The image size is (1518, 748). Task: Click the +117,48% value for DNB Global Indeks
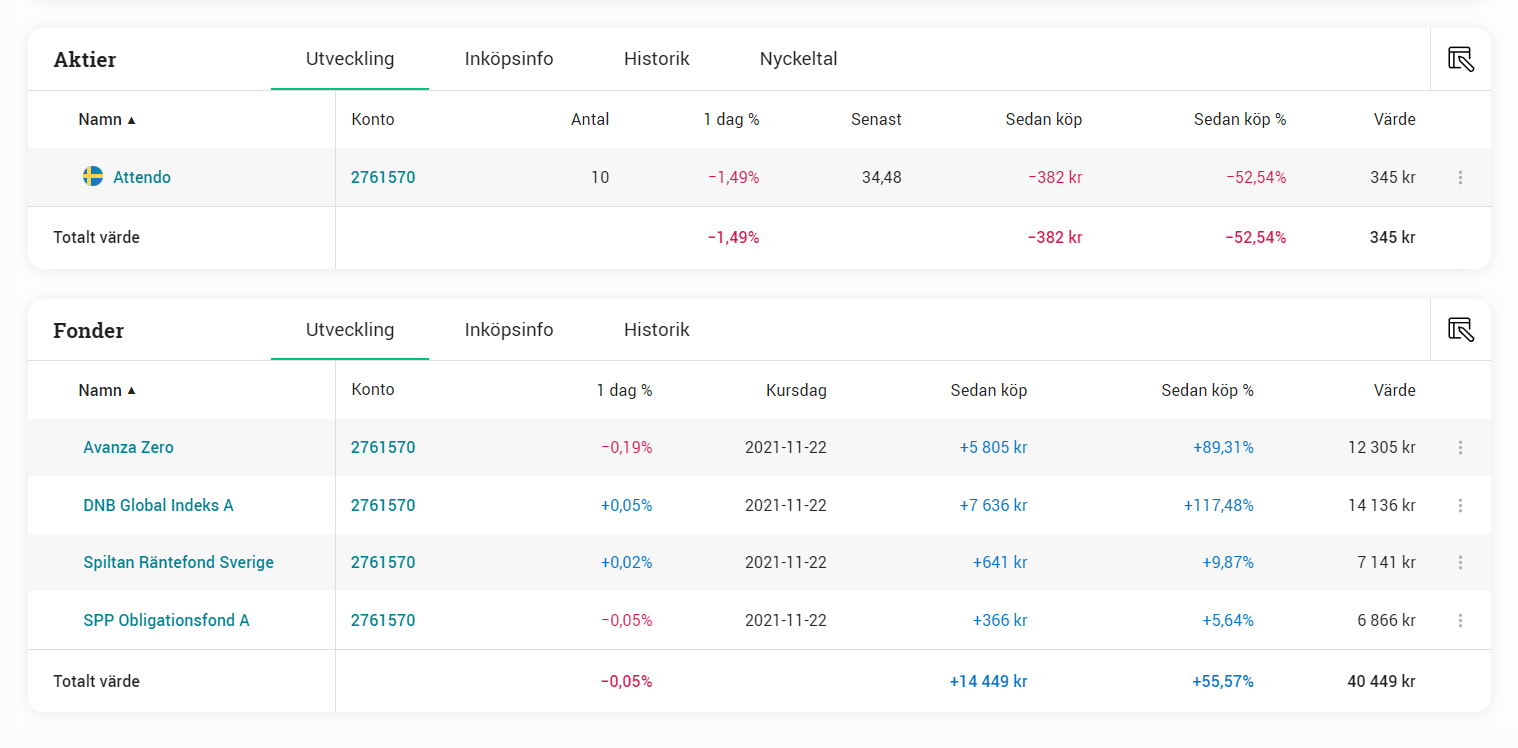[1219, 506]
